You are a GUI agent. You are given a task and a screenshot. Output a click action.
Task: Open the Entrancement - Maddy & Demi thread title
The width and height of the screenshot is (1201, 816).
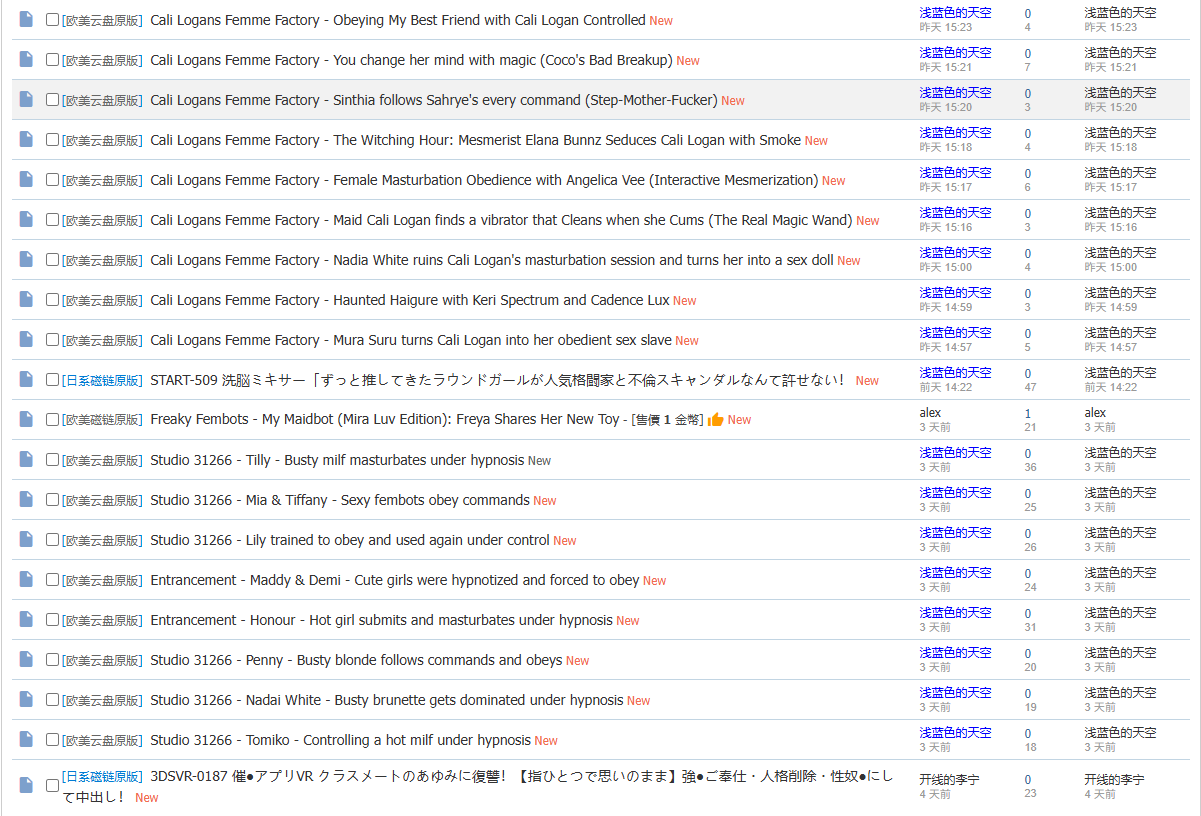pyautogui.click(x=395, y=580)
